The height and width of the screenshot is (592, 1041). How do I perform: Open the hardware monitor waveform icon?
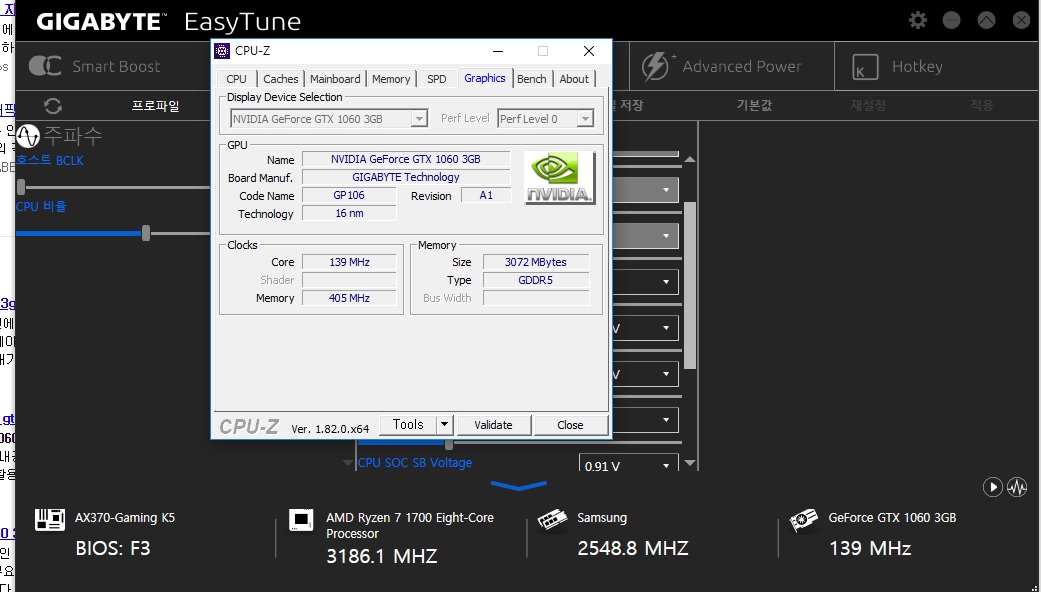[1016, 487]
